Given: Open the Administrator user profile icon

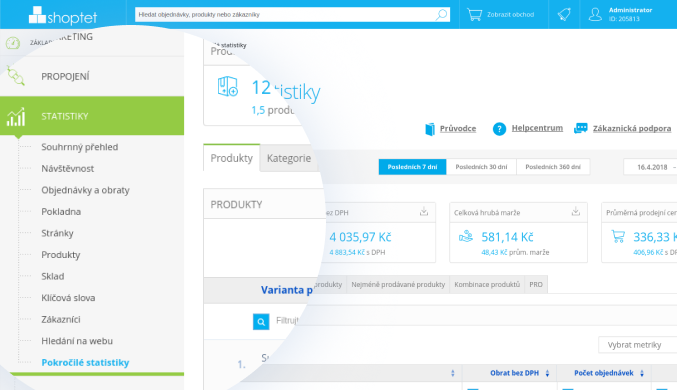Looking at the screenshot, I should 595,15.
